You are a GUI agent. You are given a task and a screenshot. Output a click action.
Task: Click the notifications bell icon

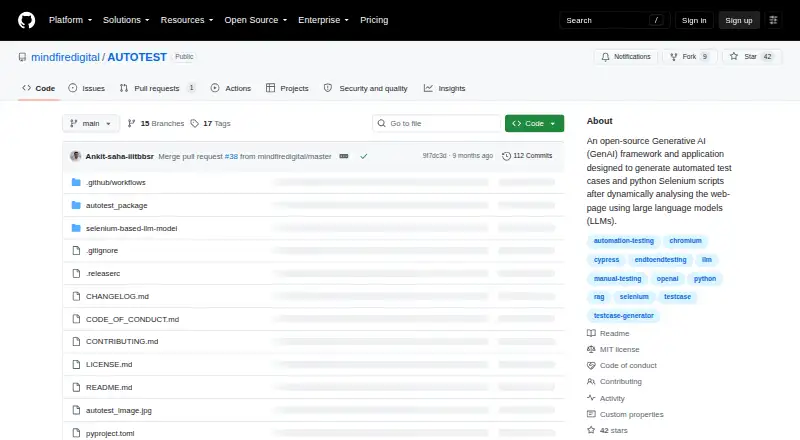(x=605, y=57)
